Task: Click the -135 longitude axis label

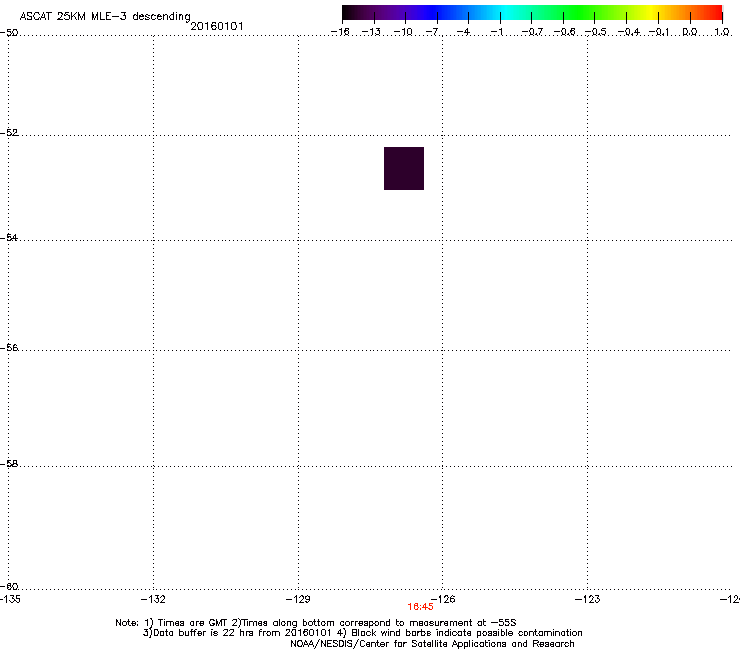Action: (10, 599)
